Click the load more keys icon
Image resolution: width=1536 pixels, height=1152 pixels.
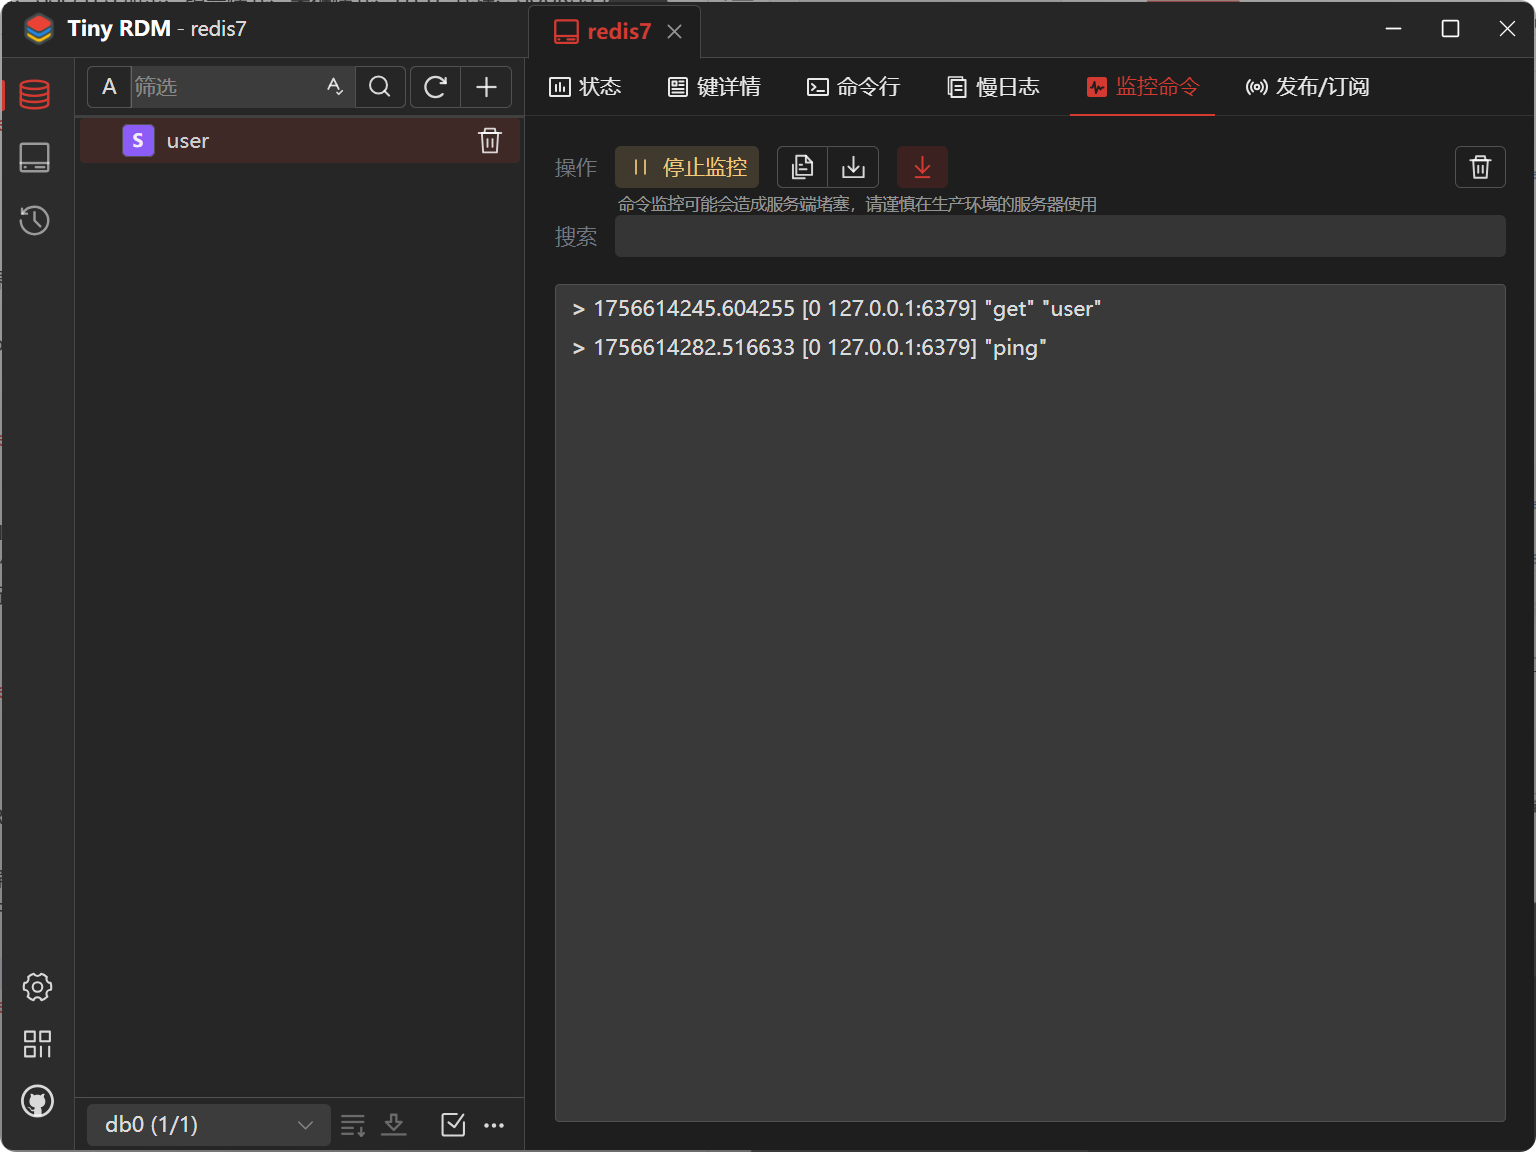(353, 1125)
